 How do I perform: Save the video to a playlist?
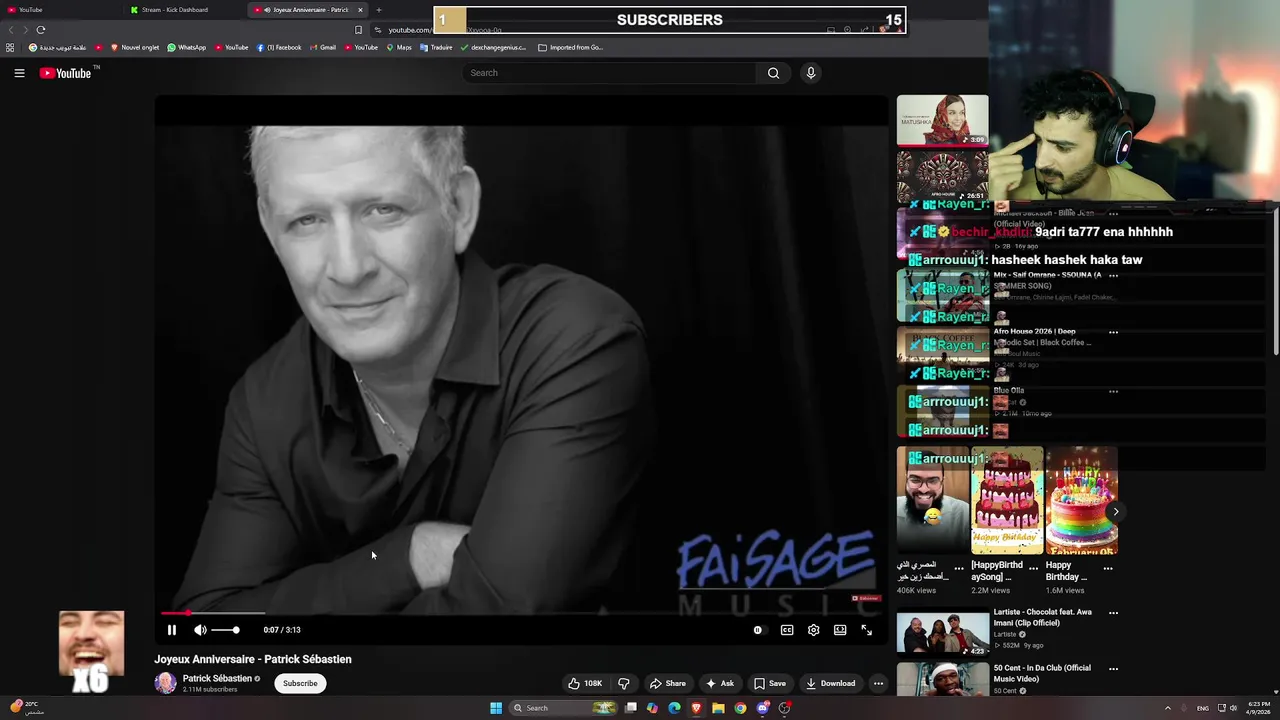770,683
